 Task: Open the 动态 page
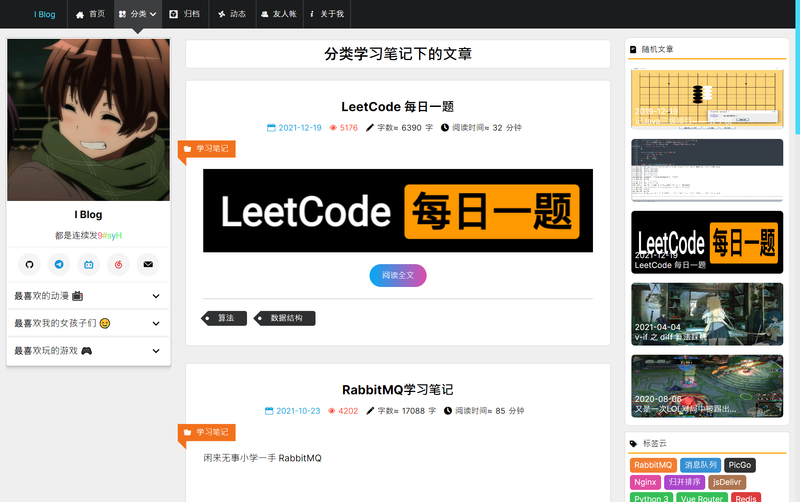coord(232,14)
